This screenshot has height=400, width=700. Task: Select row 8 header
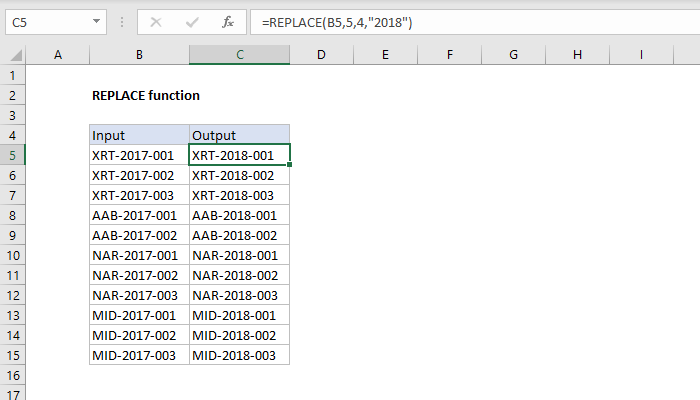pos(12,216)
